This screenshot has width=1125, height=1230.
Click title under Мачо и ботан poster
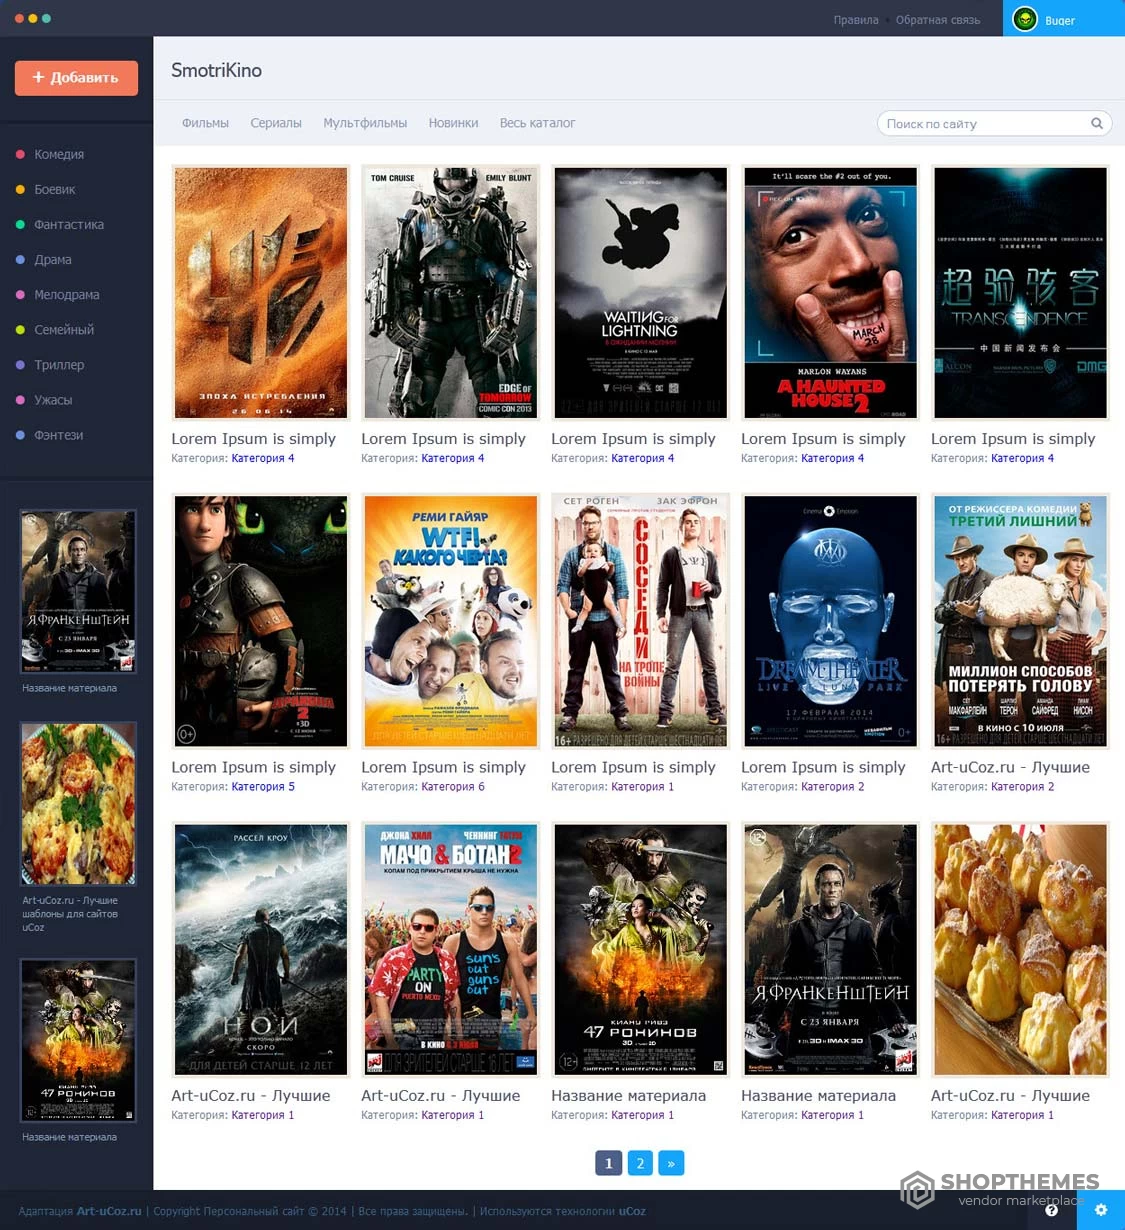pyautogui.click(x=441, y=1096)
